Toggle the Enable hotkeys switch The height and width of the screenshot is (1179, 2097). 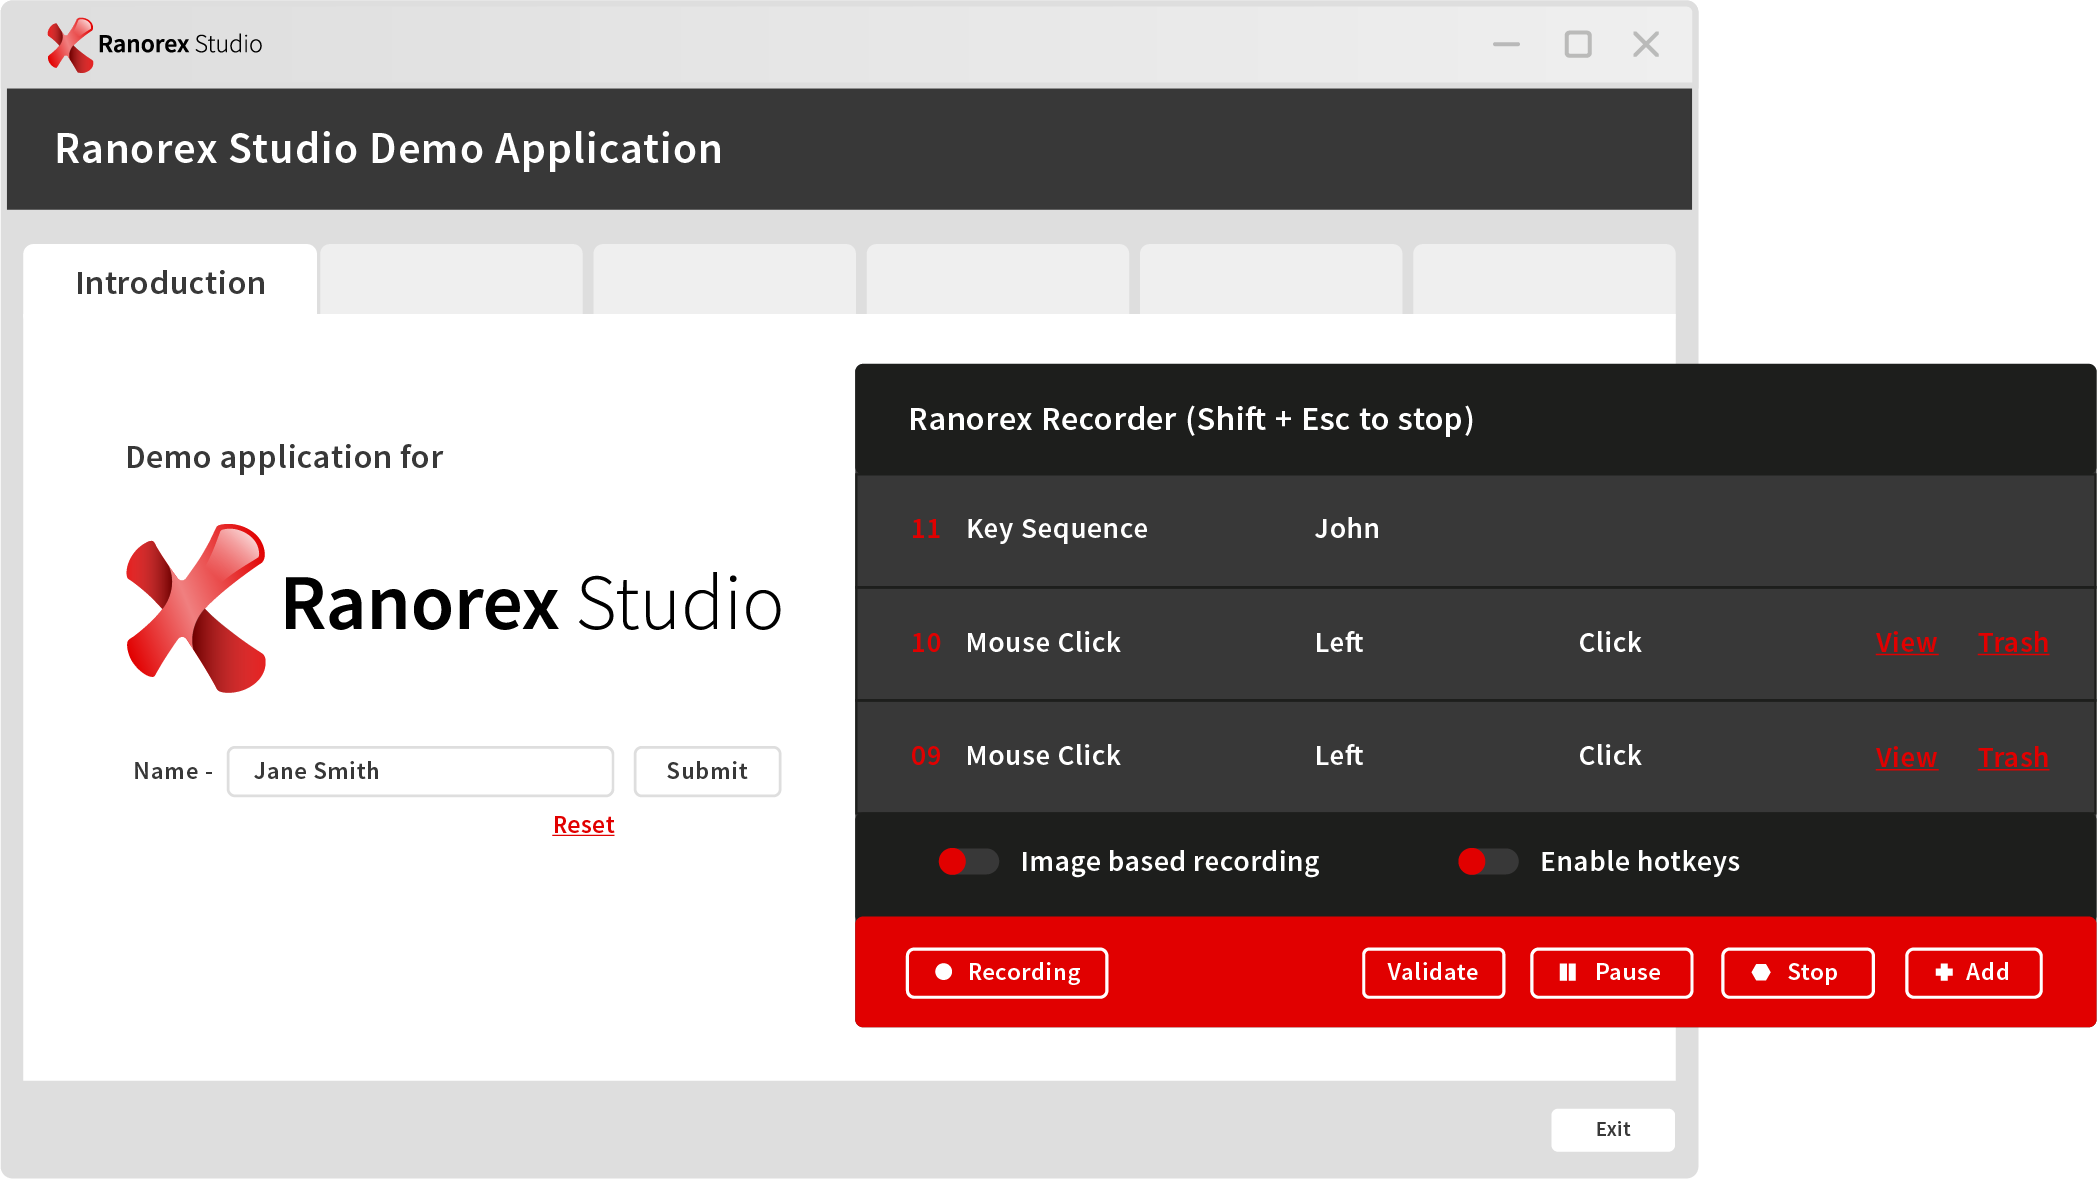click(x=1488, y=861)
